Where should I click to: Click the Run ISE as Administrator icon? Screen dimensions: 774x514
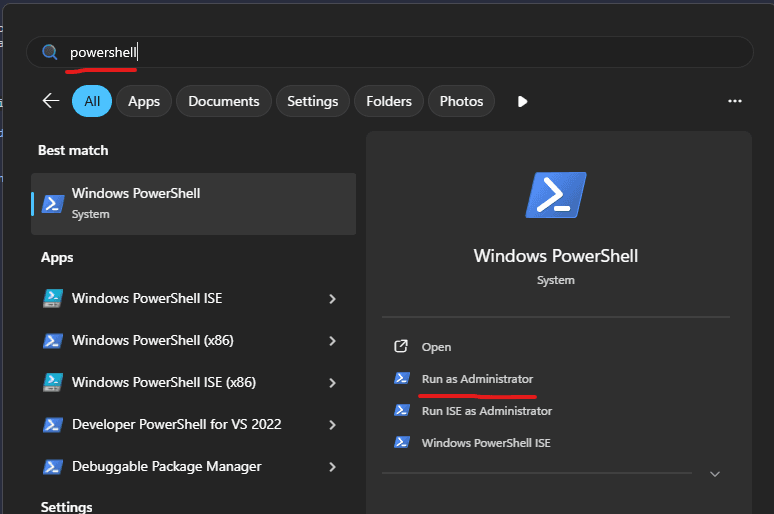pyautogui.click(x=402, y=410)
